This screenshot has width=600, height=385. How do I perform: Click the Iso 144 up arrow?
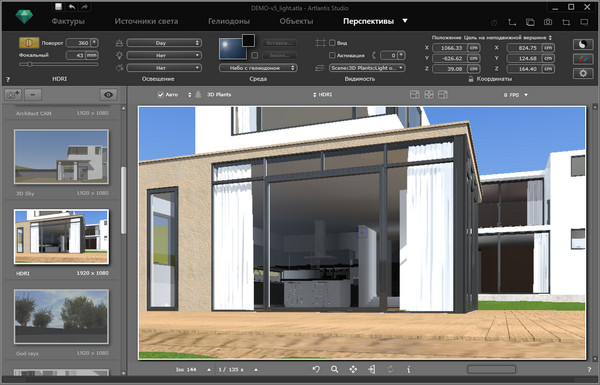tap(209, 370)
